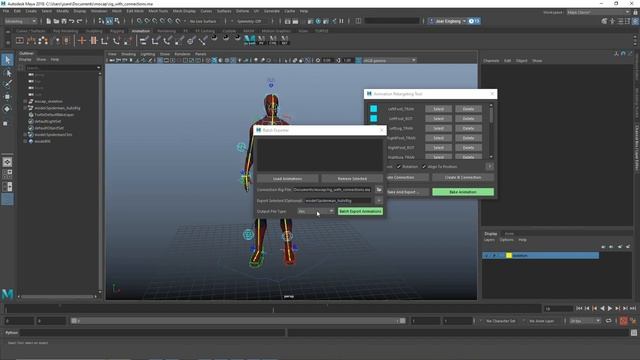Screen dimensions: 640x360
Task: Click the yellow color swatch of skeleton layer
Action: (x=509, y=256)
